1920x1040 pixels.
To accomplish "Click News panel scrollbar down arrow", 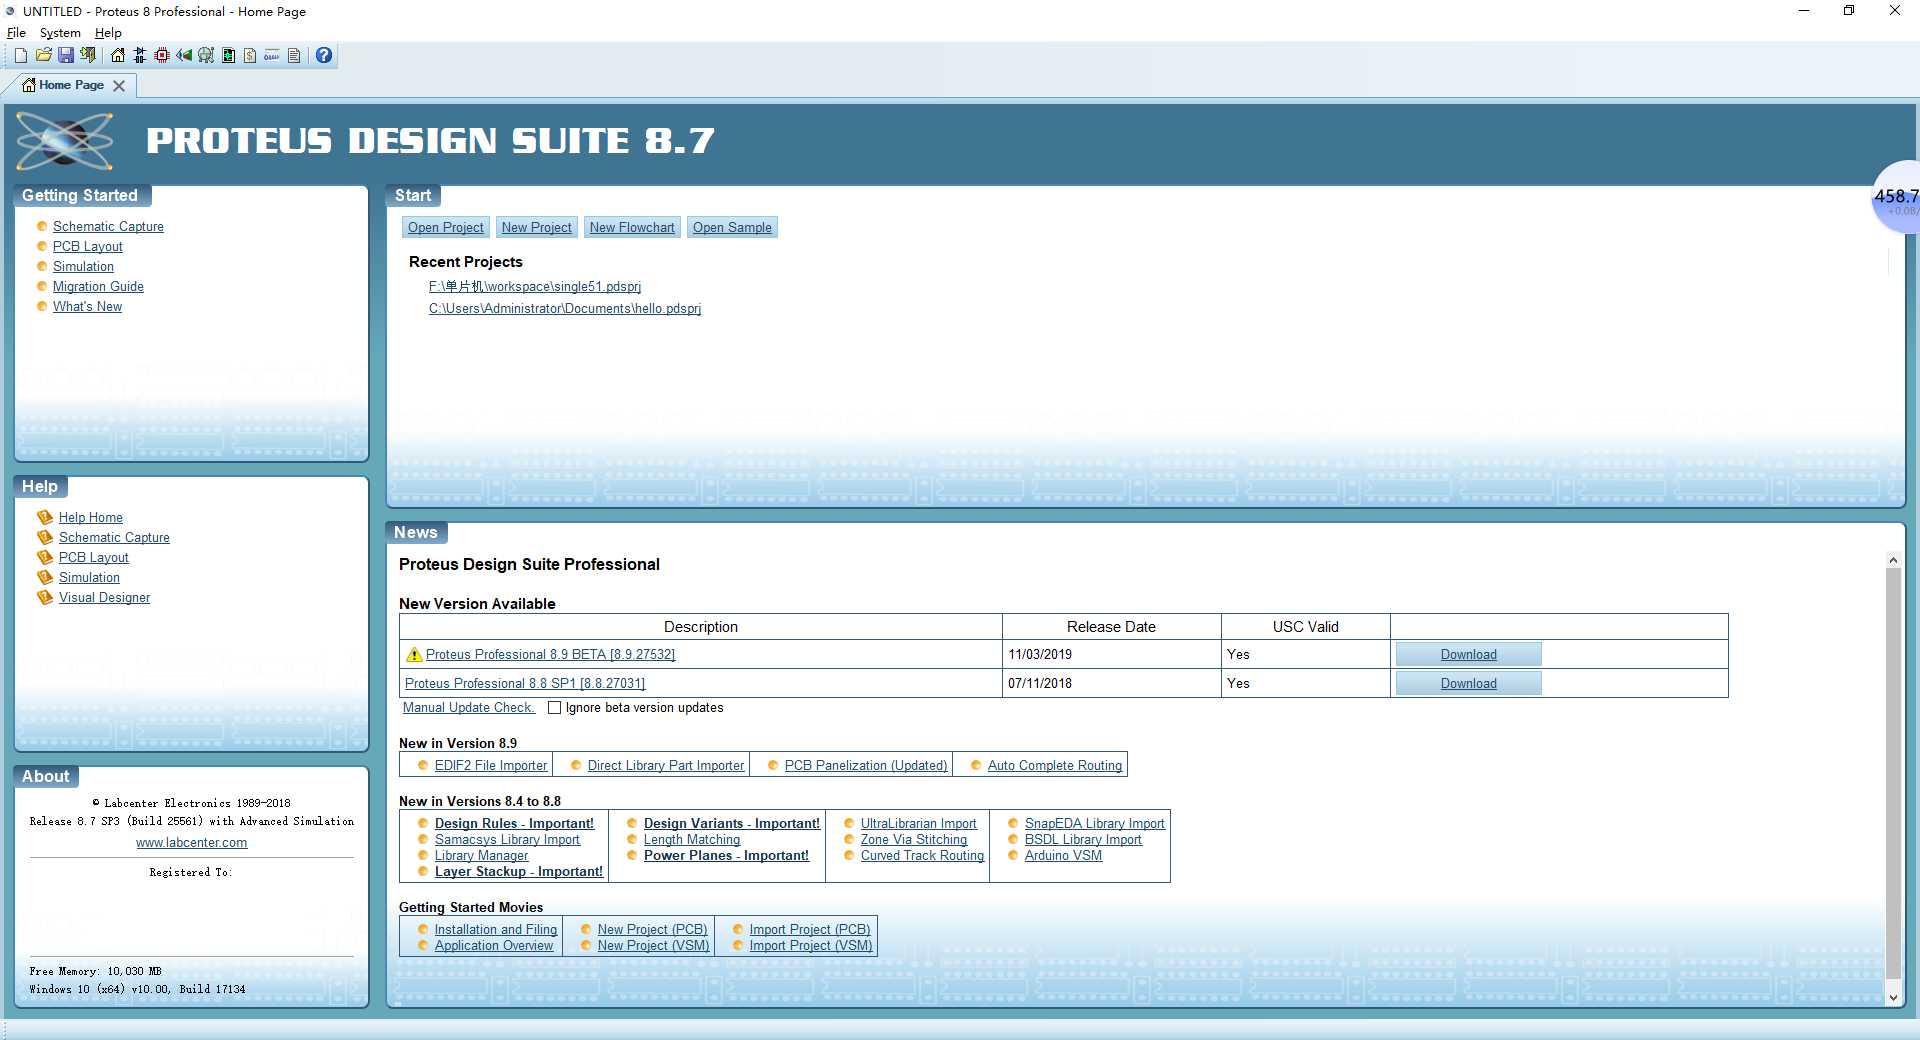I will click(1893, 998).
